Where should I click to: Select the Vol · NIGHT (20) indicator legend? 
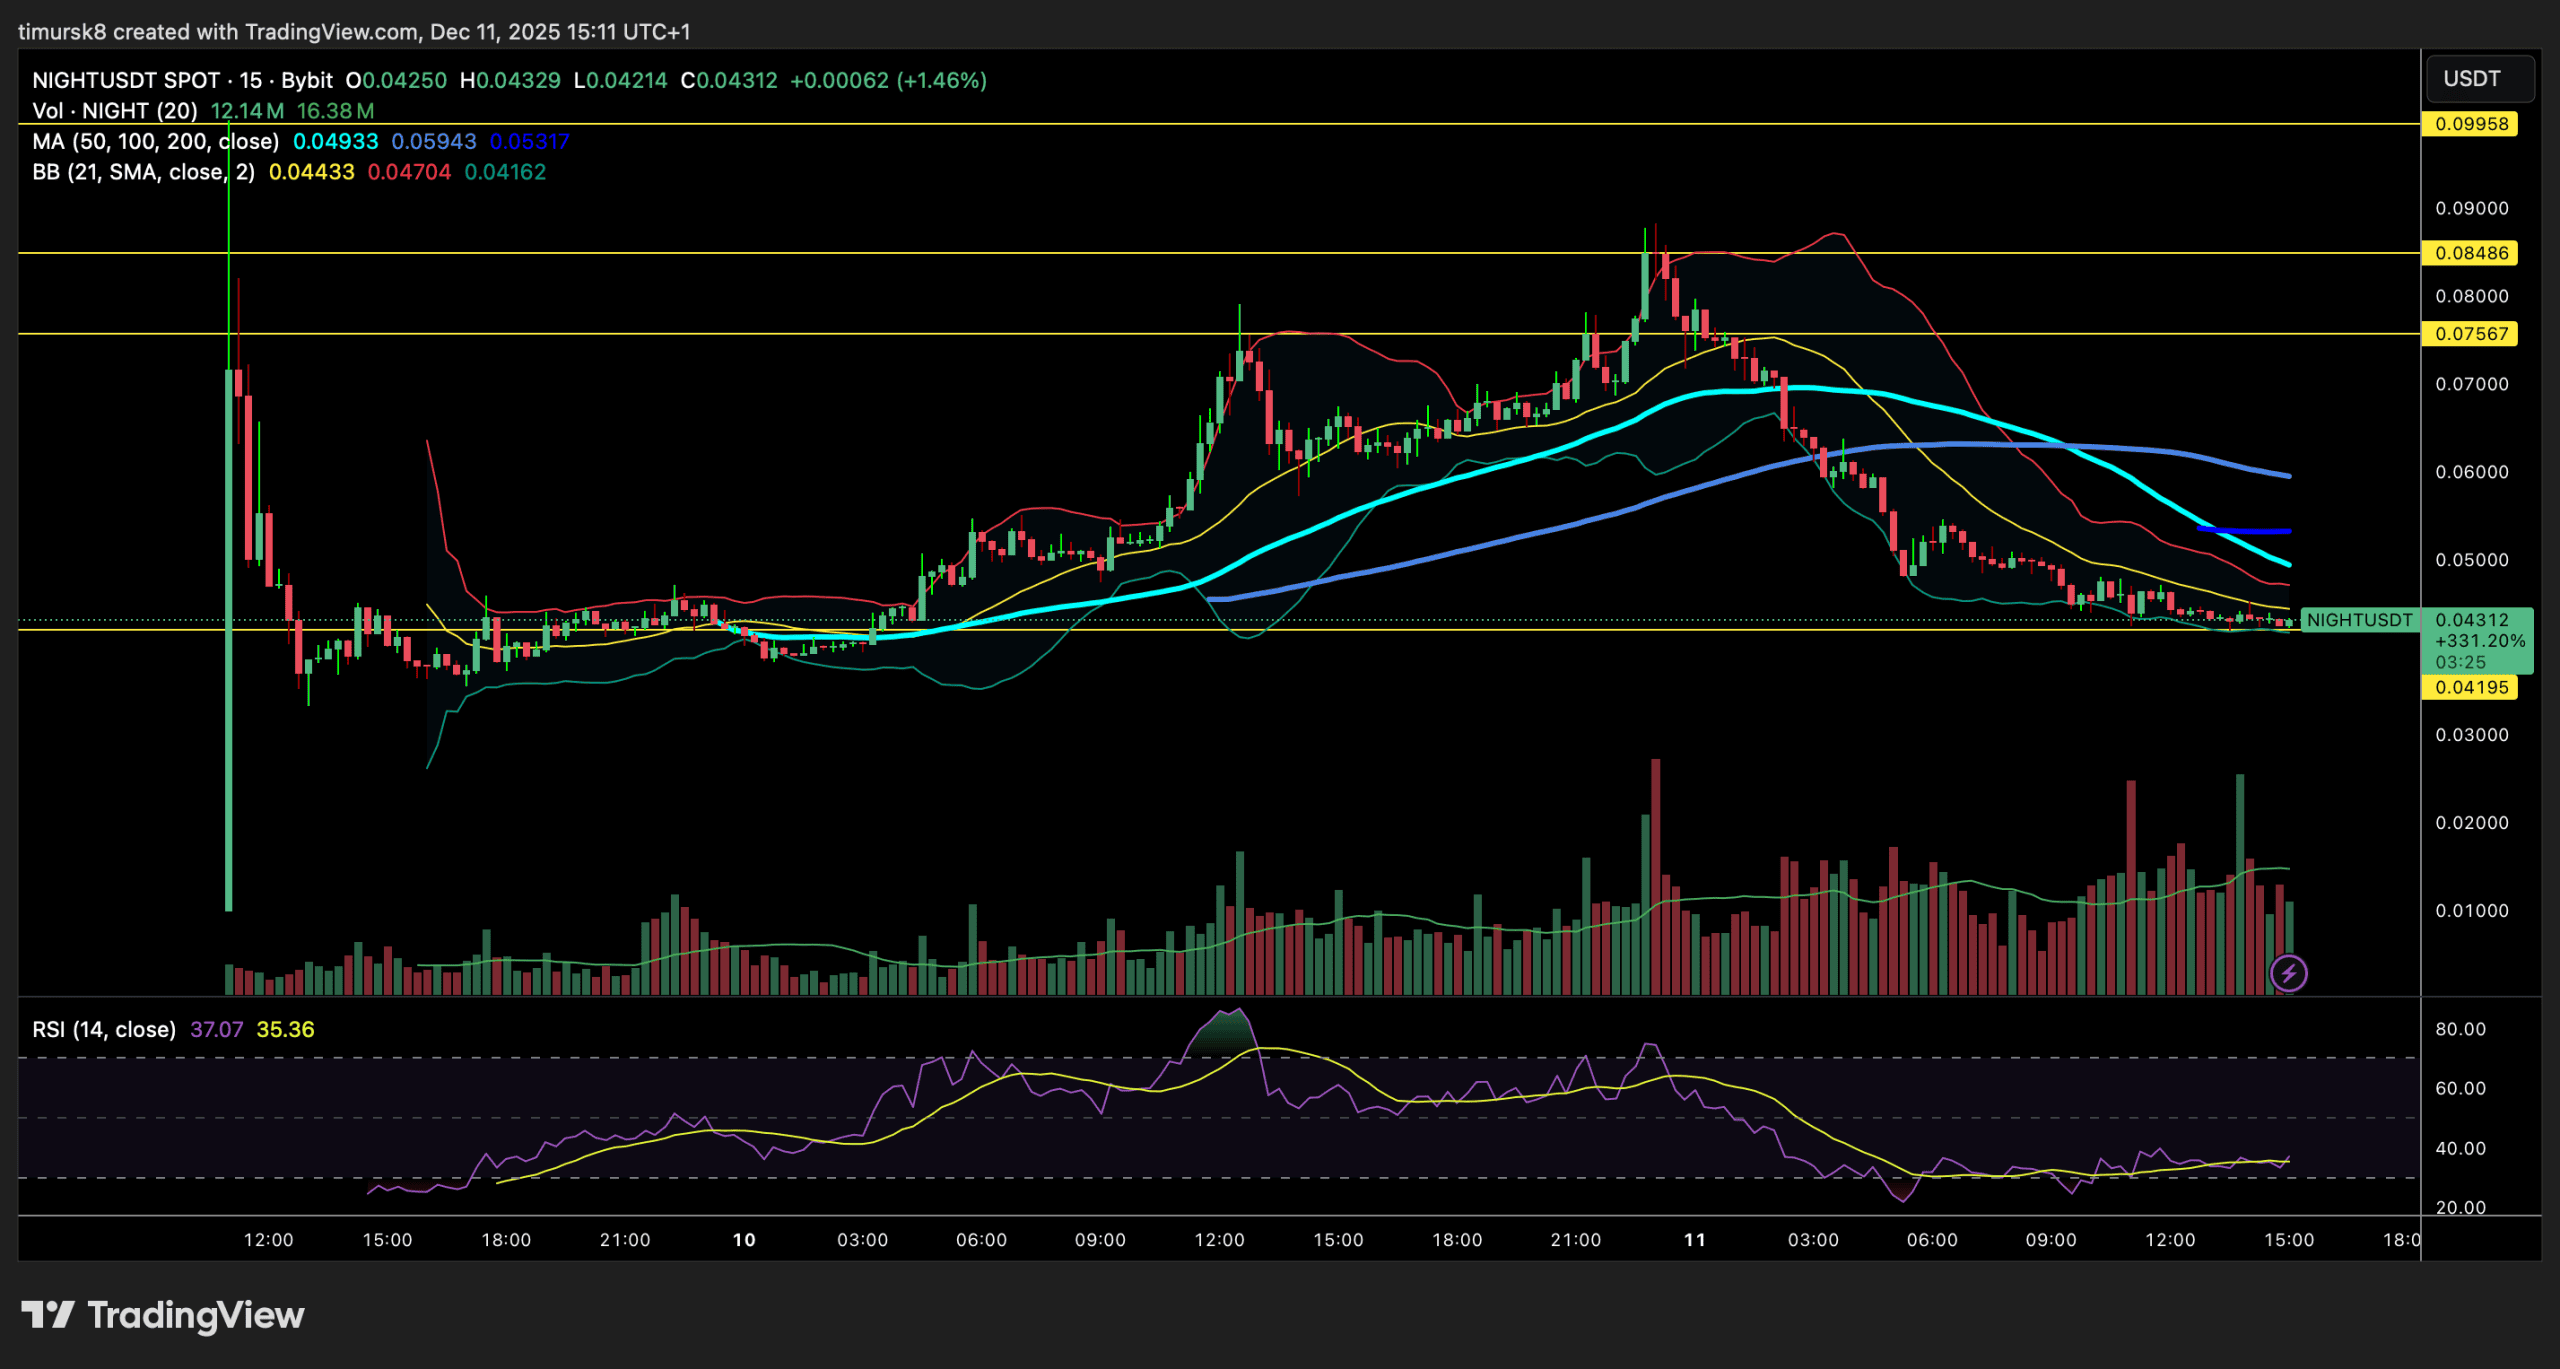[x=114, y=111]
